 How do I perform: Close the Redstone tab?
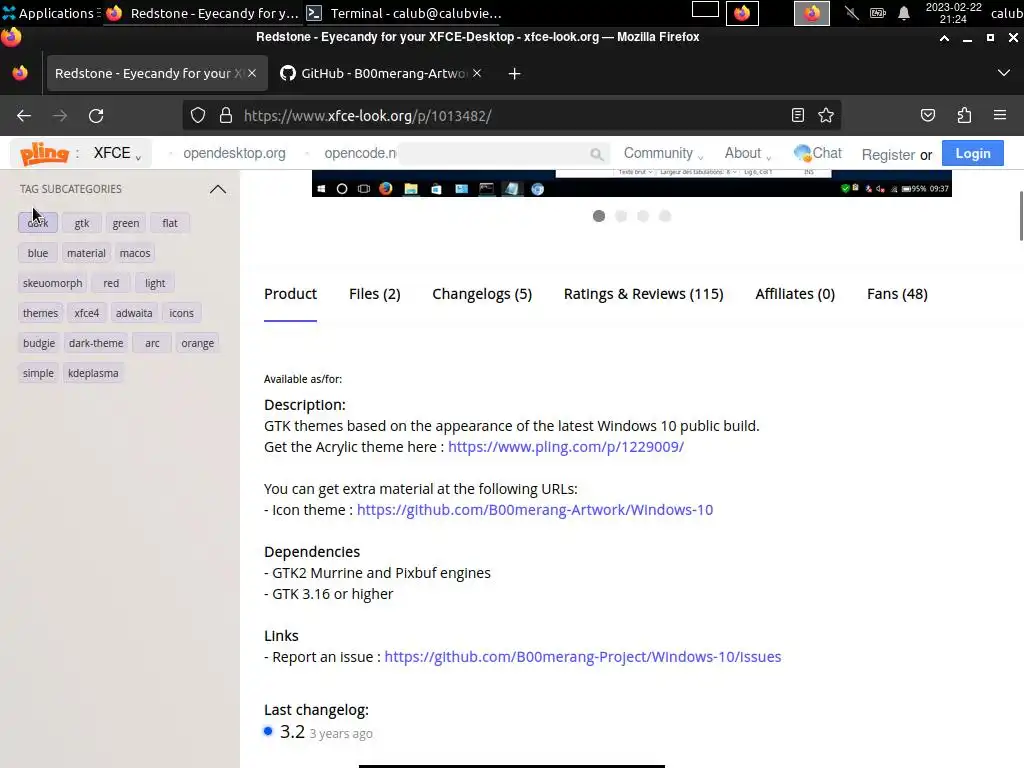click(252, 73)
